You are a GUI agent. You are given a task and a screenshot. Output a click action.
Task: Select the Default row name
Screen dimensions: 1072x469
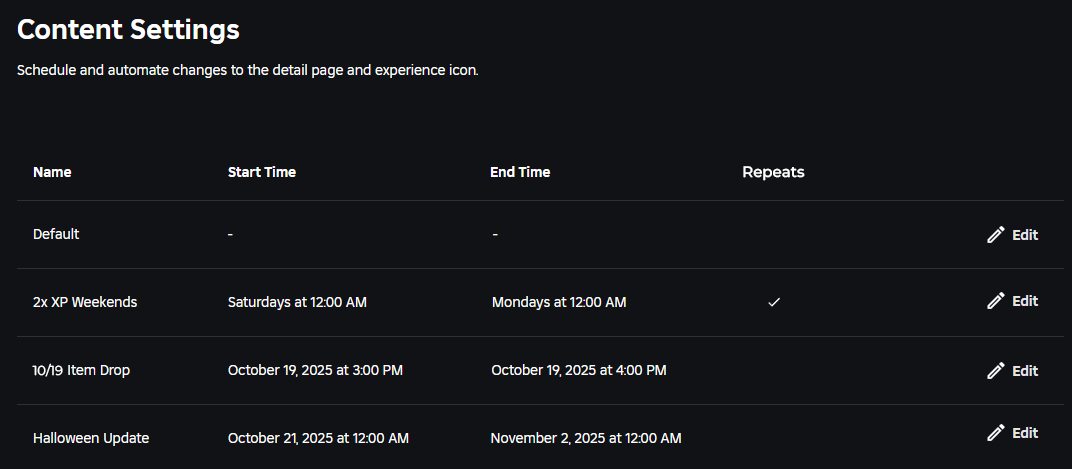pyautogui.click(x=56, y=234)
